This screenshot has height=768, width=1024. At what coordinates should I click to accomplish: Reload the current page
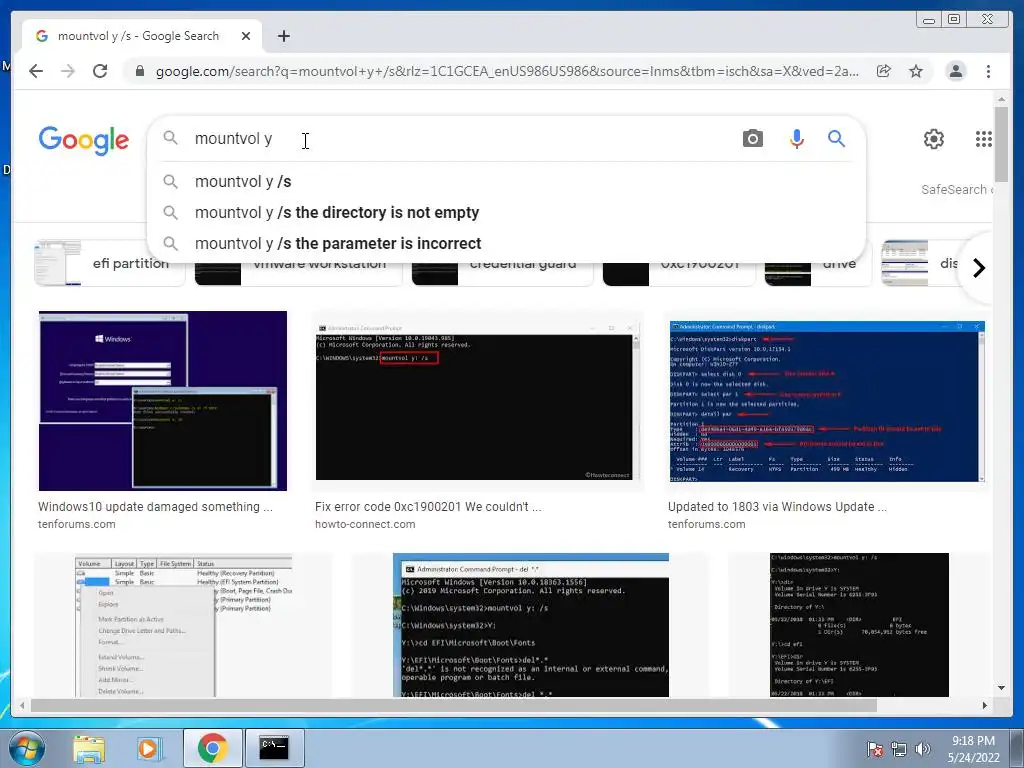tap(100, 71)
